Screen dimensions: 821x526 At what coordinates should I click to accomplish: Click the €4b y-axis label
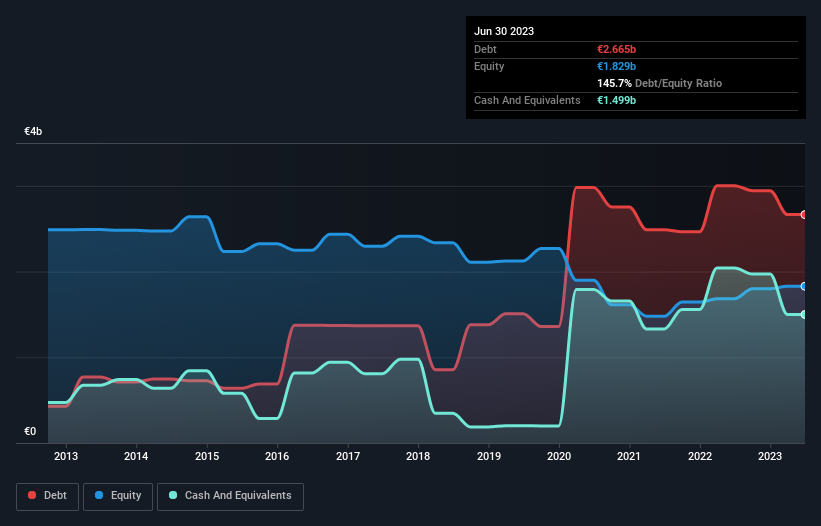click(x=33, y=131)
